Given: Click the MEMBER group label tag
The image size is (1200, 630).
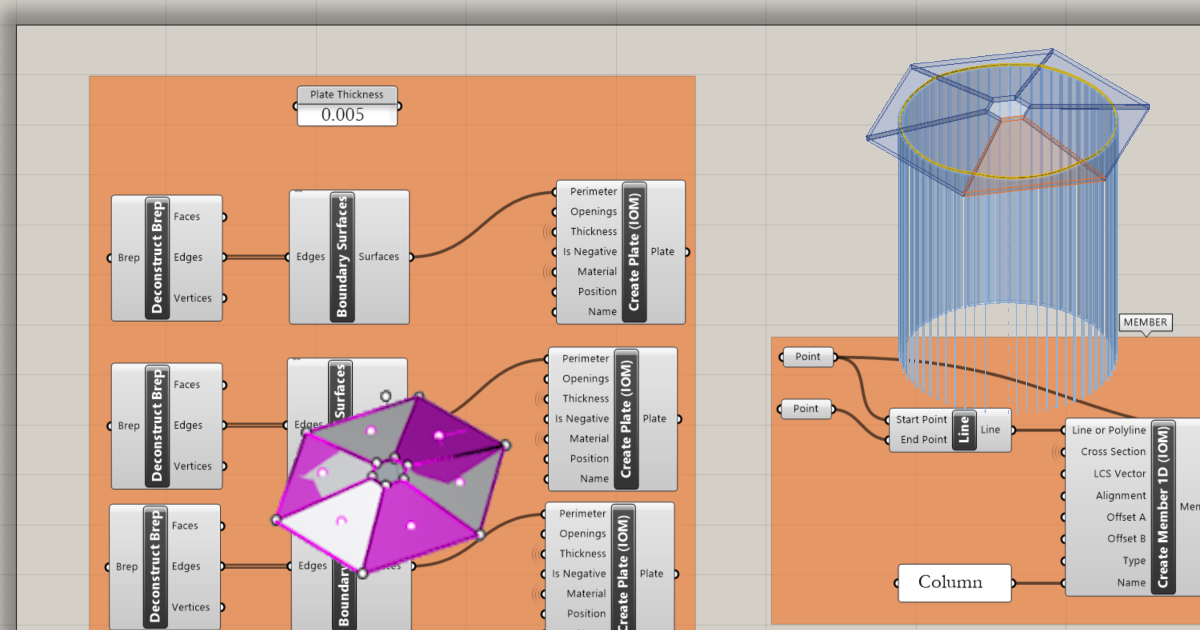Looking at the screenshot, I should (1145, 322).
